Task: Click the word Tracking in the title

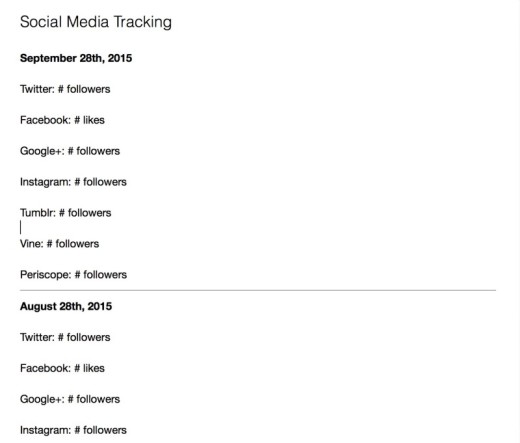Action: click(x=143, y=22)
